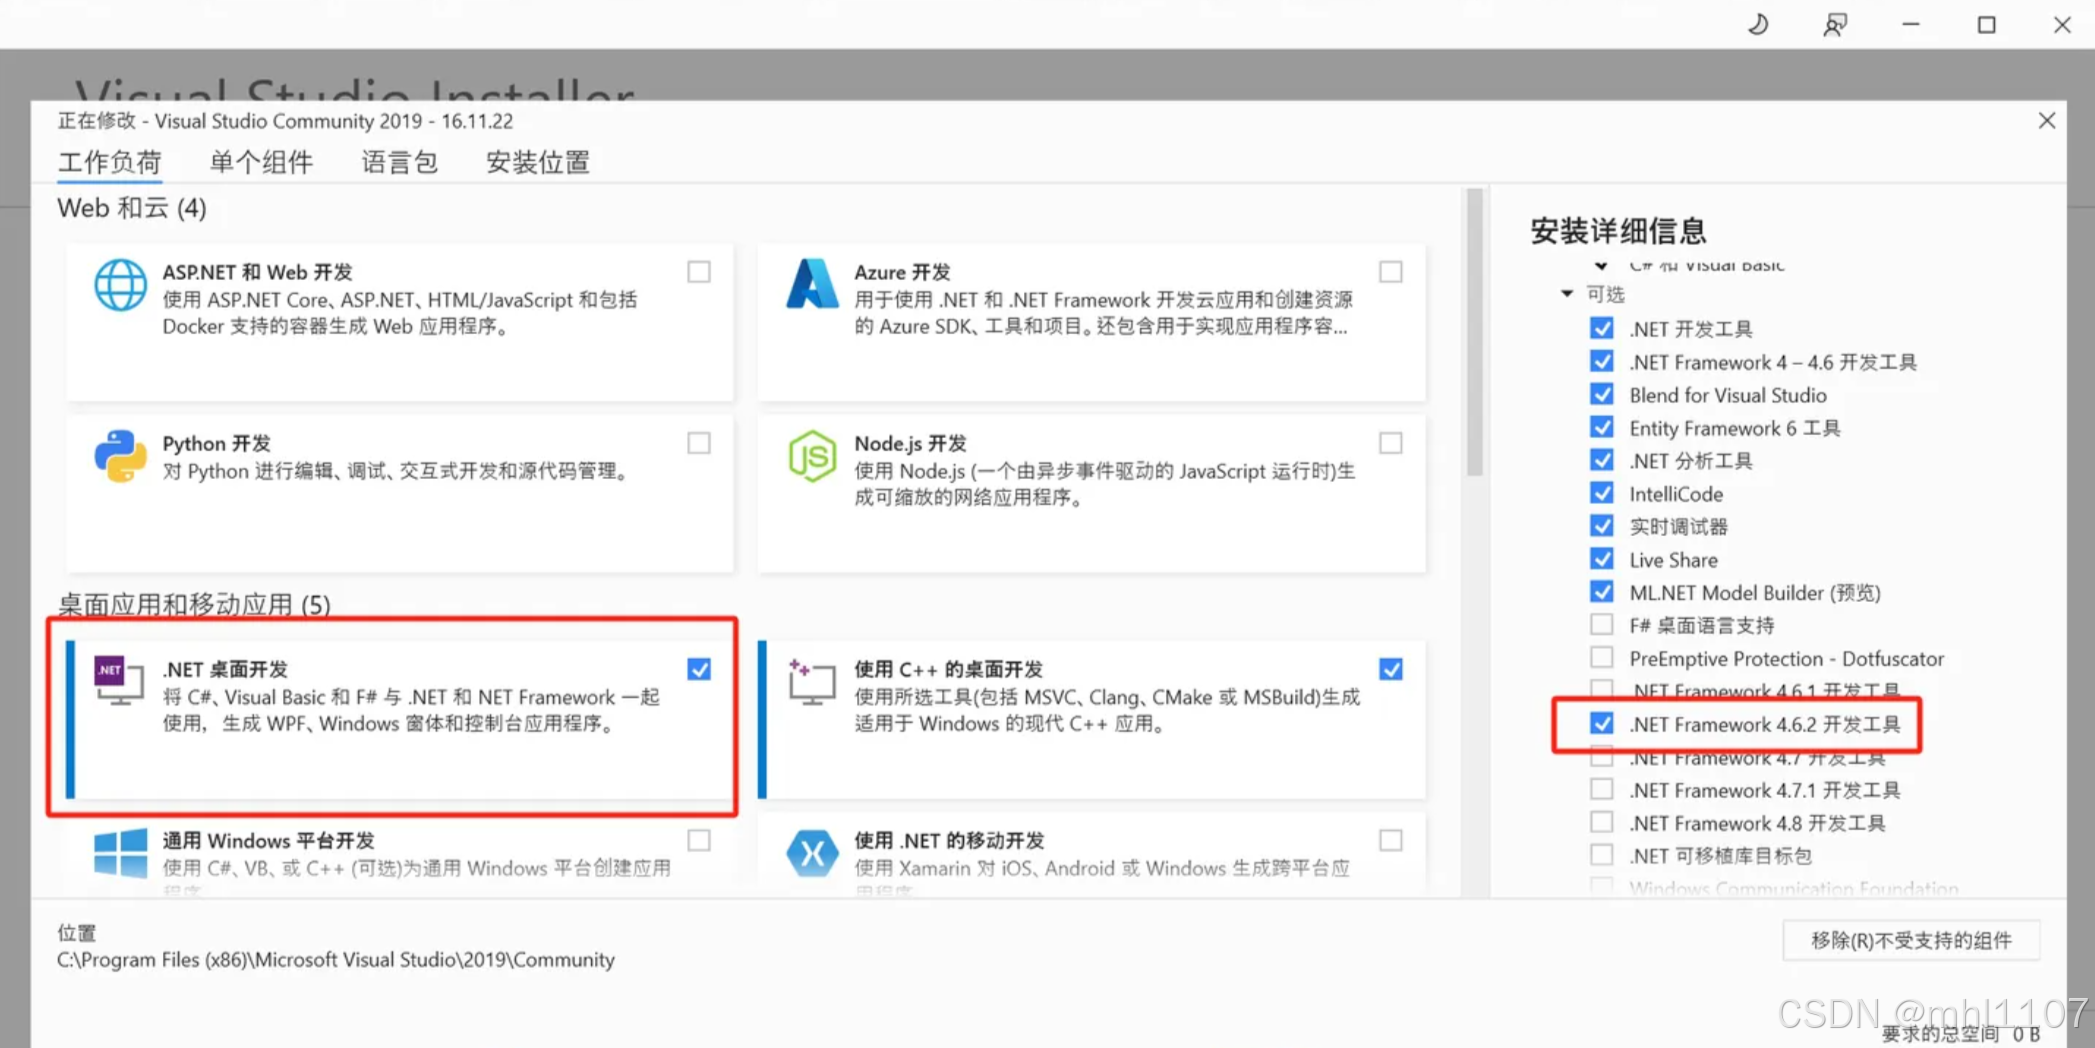Check .NET Framework 4.7.1 开发工具
Image resolution: width=2095 pixels, height=1048 pixels.
pos(1602,789)
